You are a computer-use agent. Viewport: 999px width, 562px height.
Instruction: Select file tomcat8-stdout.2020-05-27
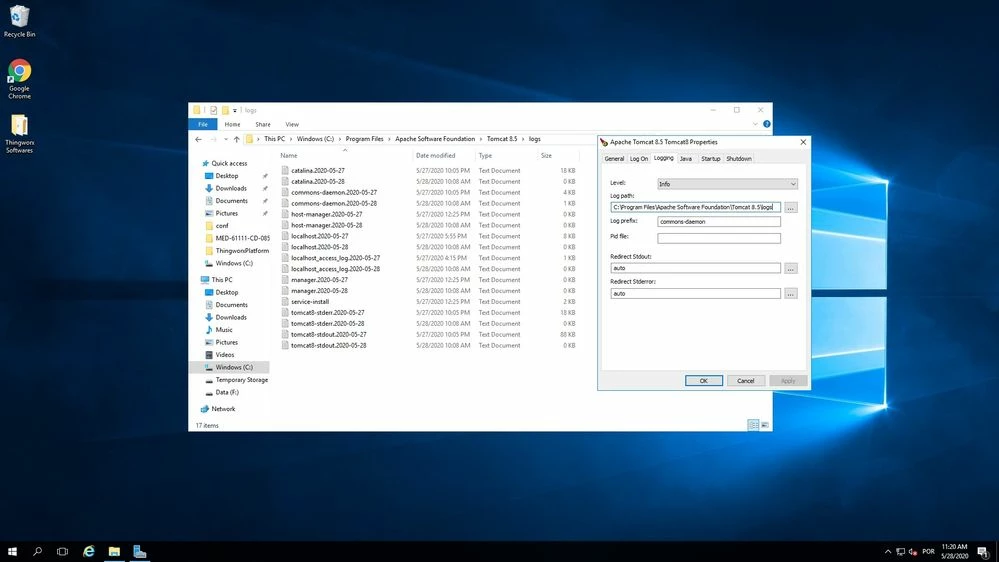pos(328,335)
